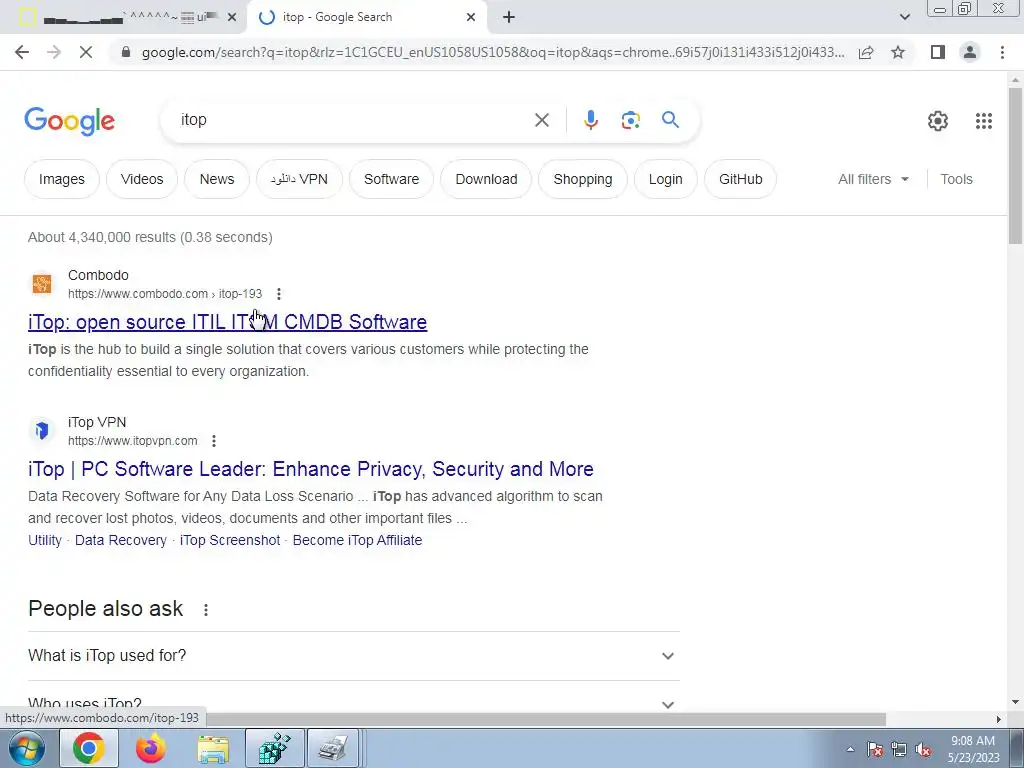This screenshot has height=768, width=1024.
Task: Open Google search settings gear
Action: (938, 121)
